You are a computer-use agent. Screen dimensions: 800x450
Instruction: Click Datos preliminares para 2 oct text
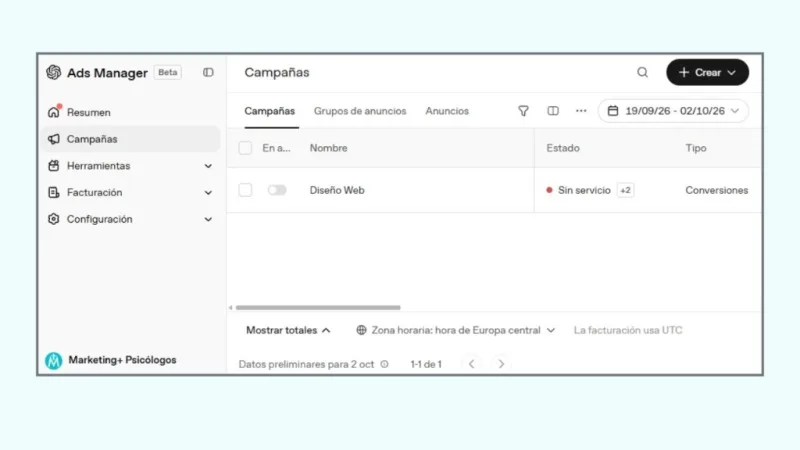(306, 364)
